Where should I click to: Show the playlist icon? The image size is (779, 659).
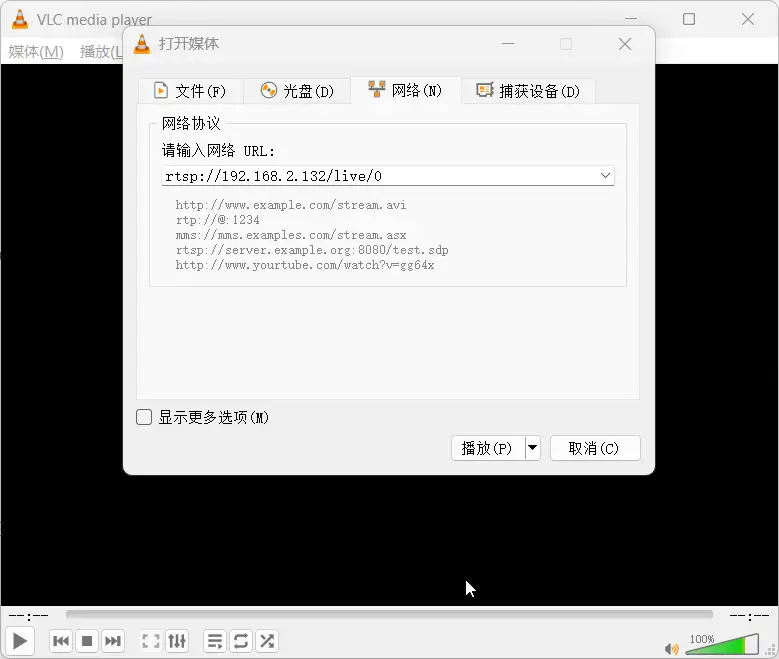(214, 641)
